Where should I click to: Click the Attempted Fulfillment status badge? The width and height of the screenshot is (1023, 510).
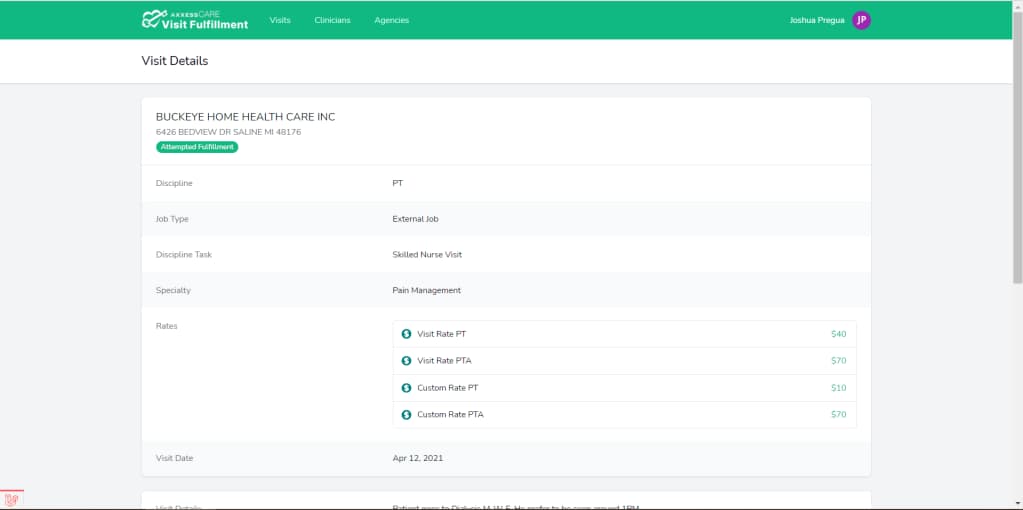(197, 147)
